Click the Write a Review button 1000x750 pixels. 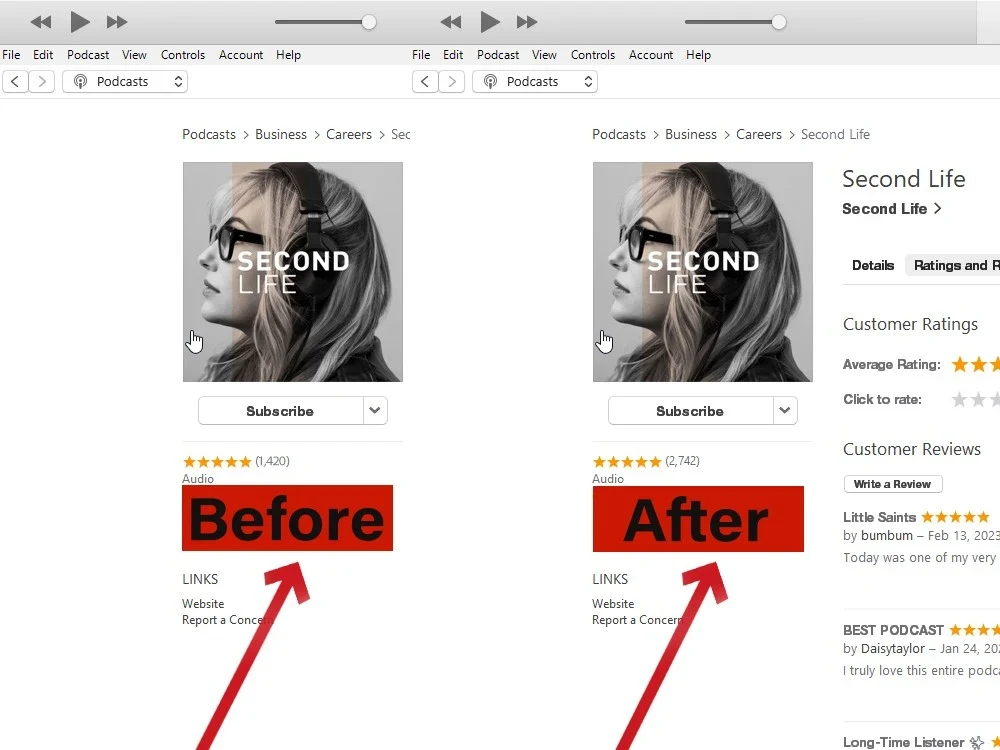coord(893,484)
